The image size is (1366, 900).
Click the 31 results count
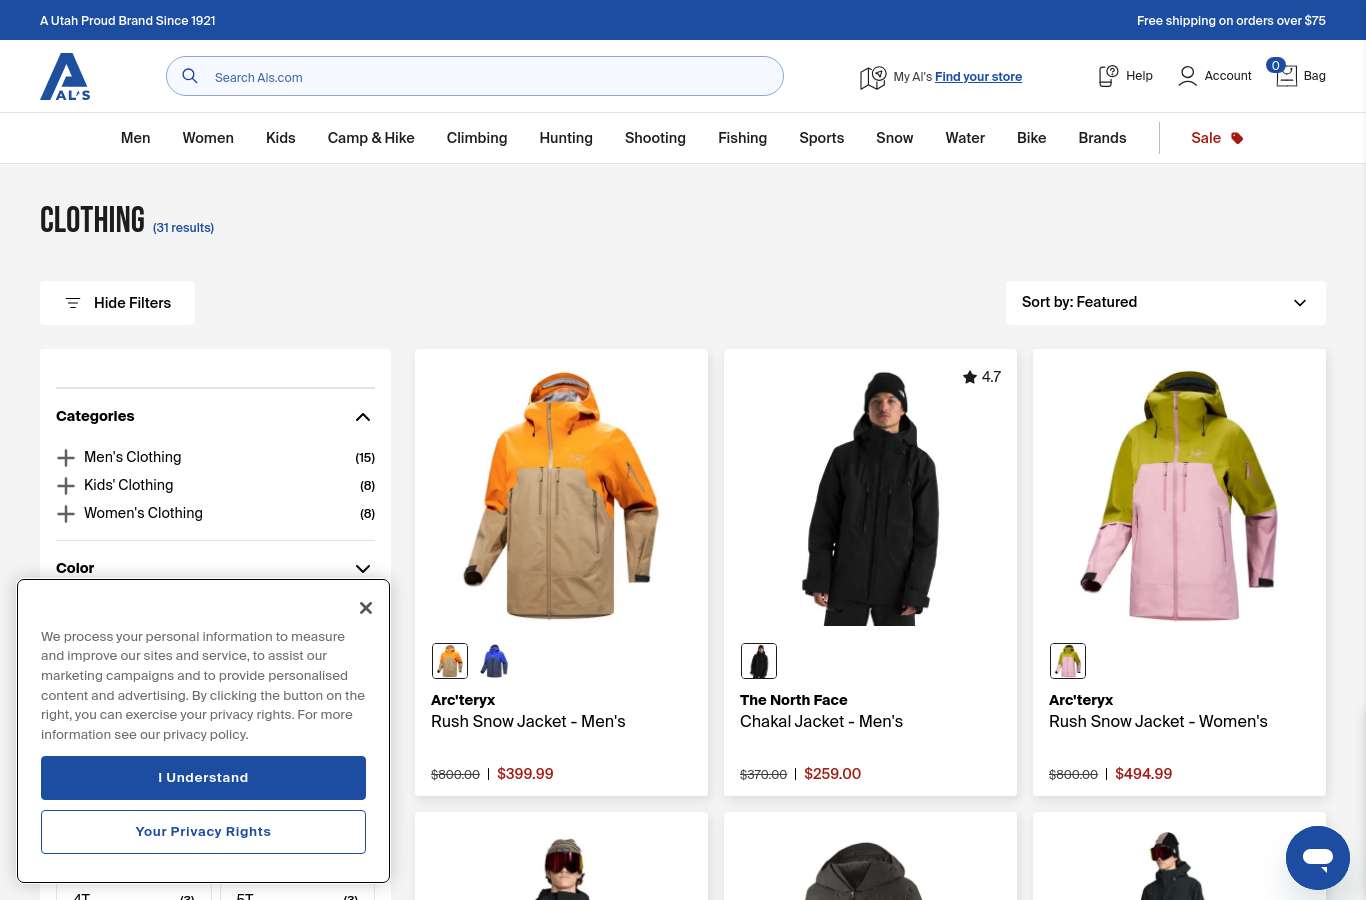183,228
